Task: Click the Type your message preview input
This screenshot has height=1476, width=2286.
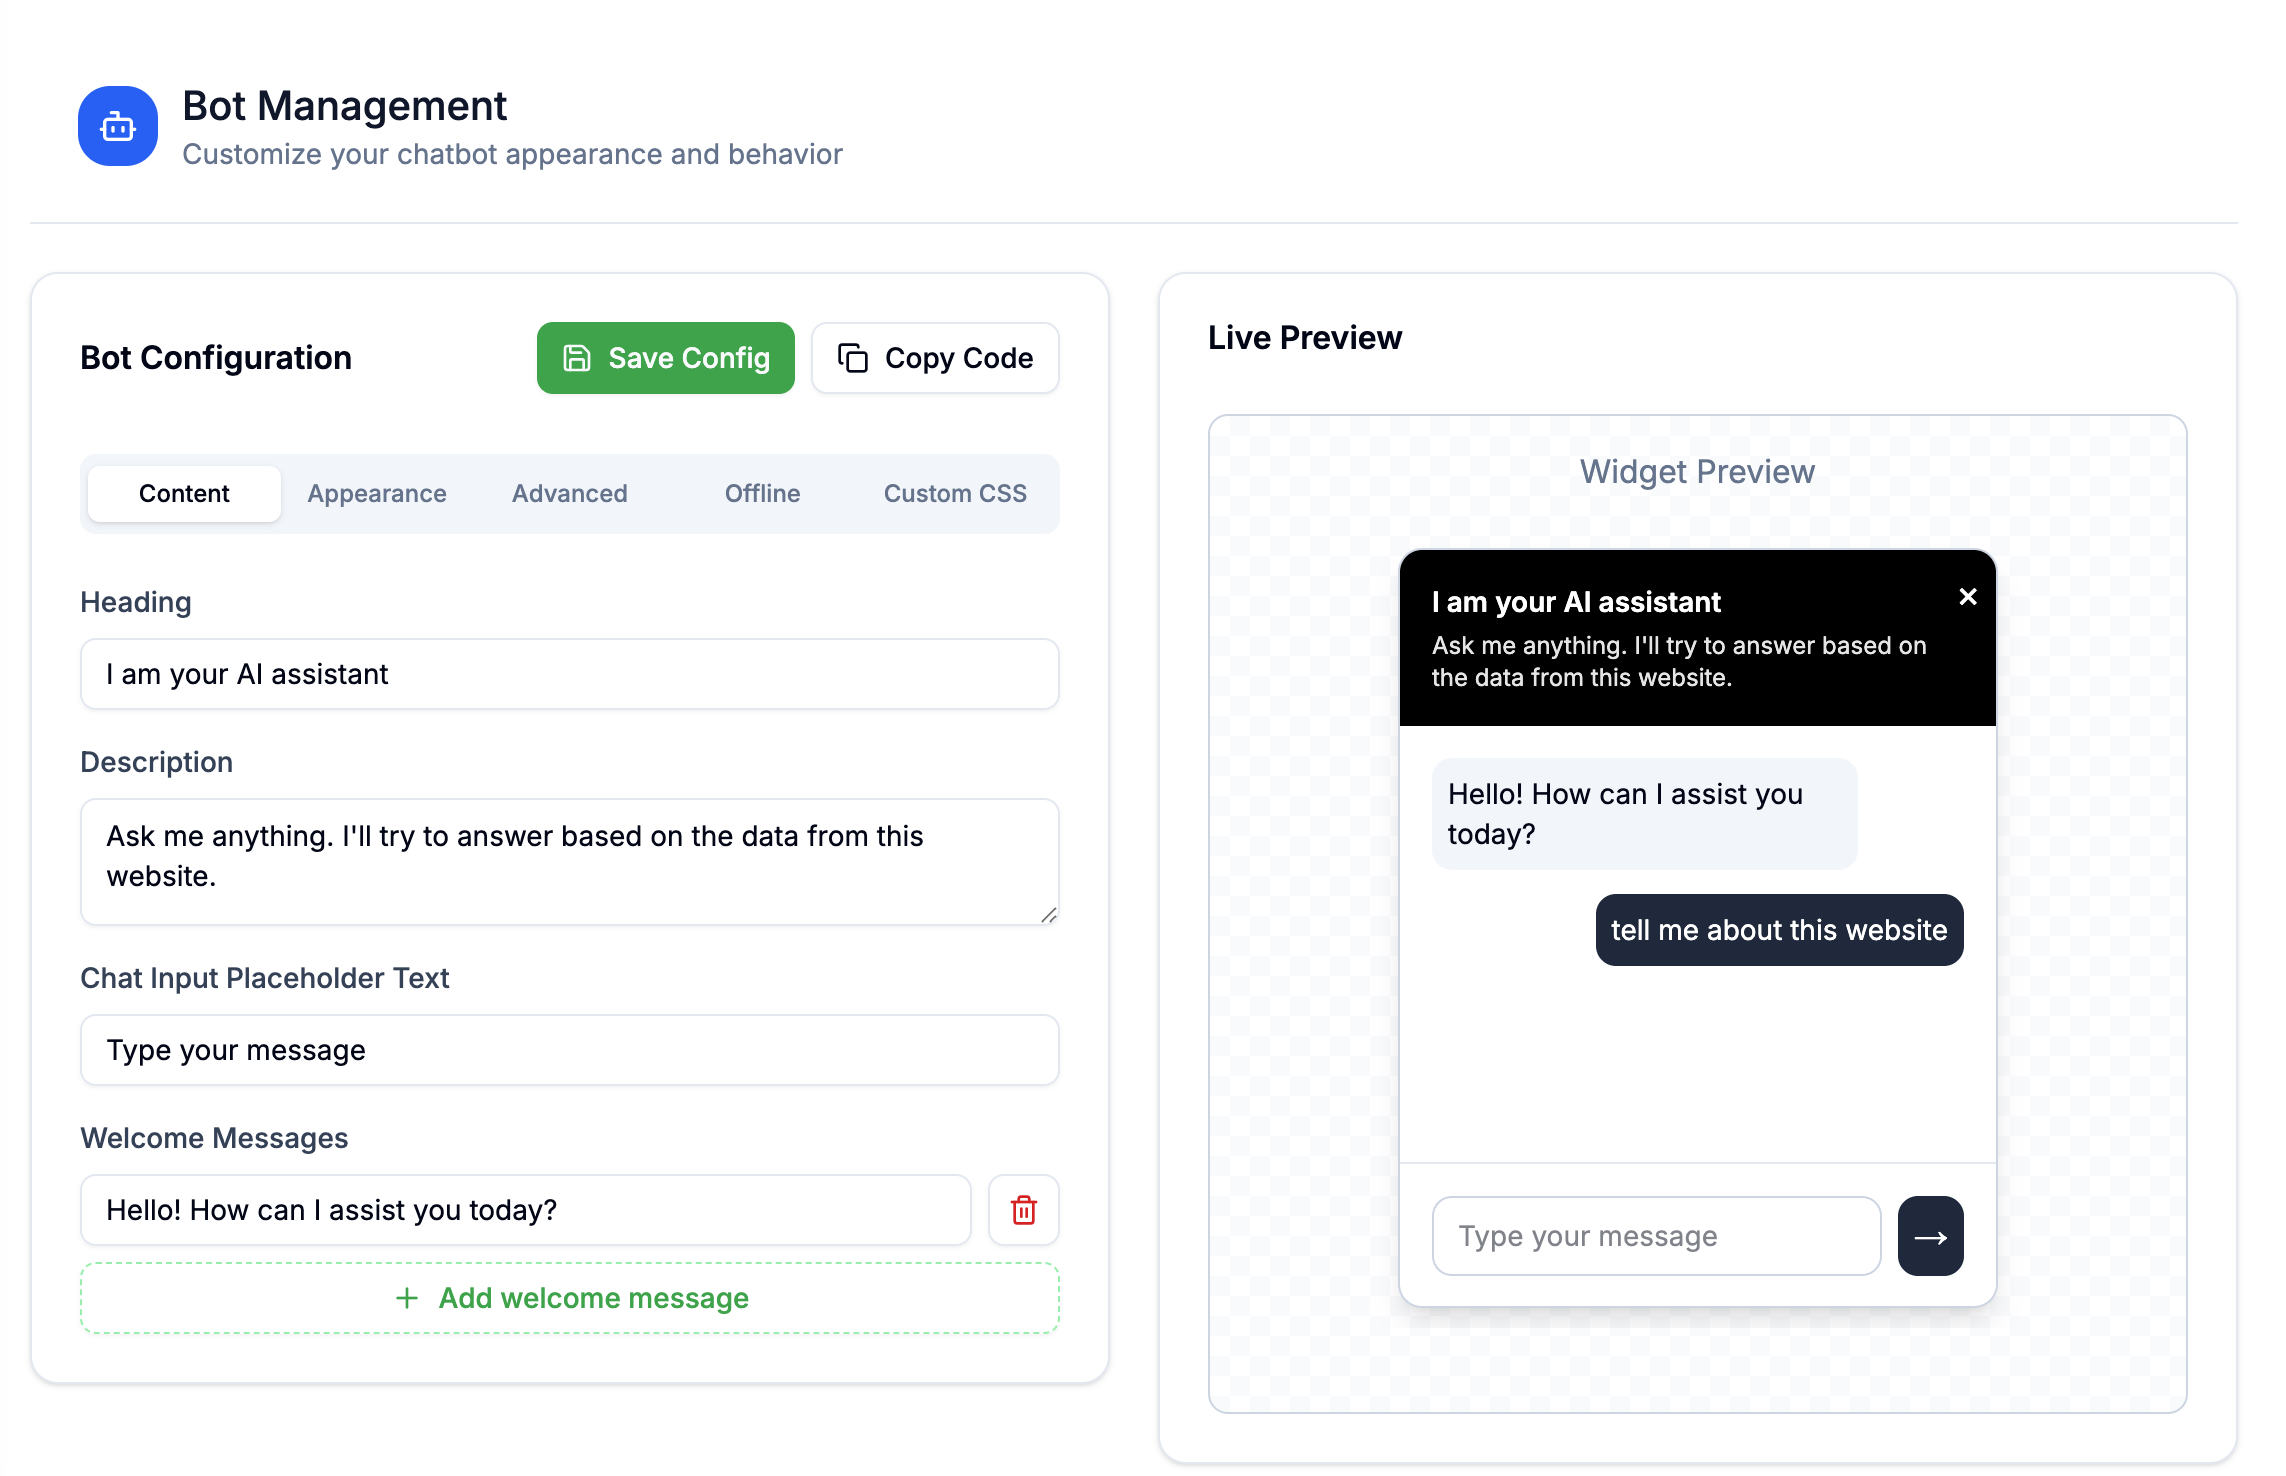Action: coord(1655,1236)
